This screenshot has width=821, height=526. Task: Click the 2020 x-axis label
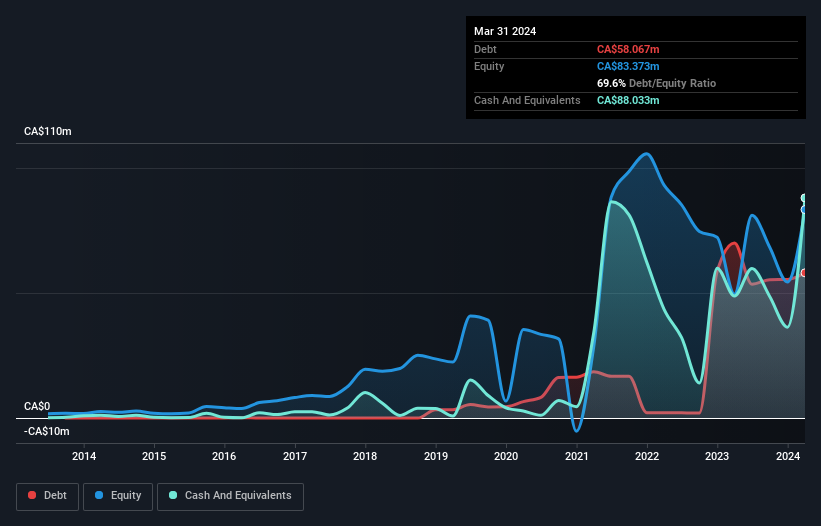click(506, 456)
